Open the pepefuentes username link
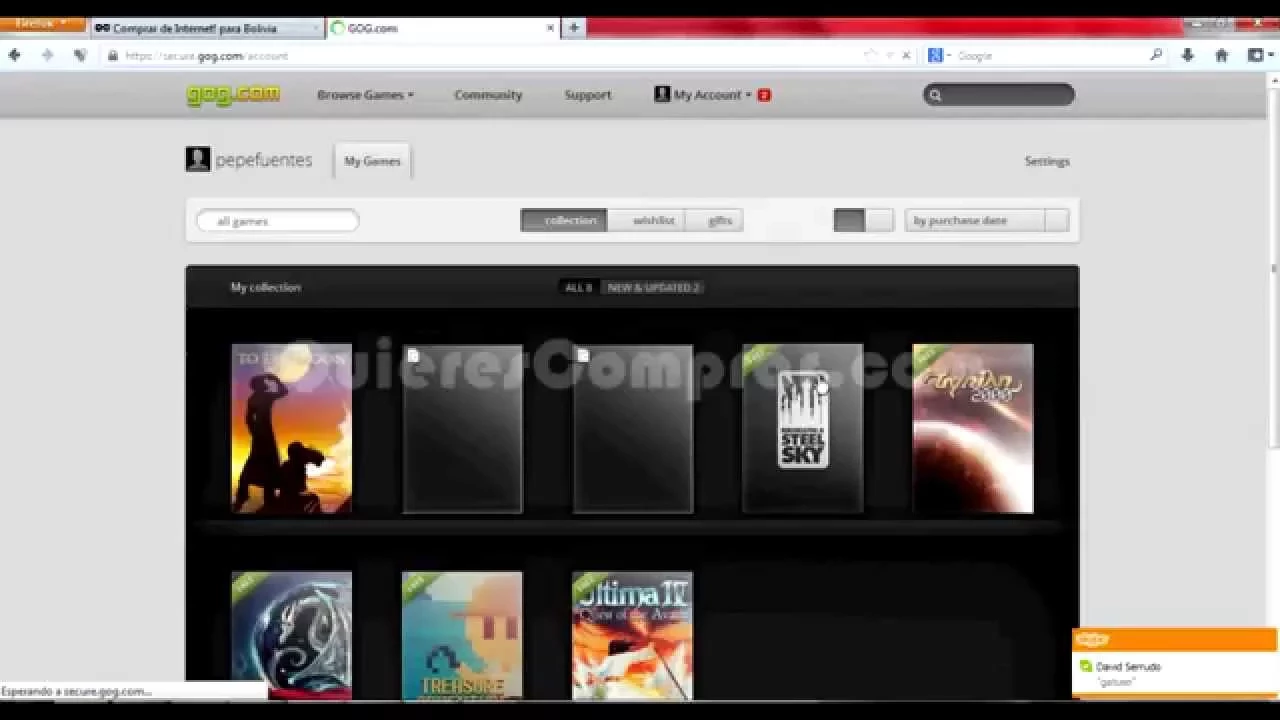1280x720 pixels. [x=264, y=160]
